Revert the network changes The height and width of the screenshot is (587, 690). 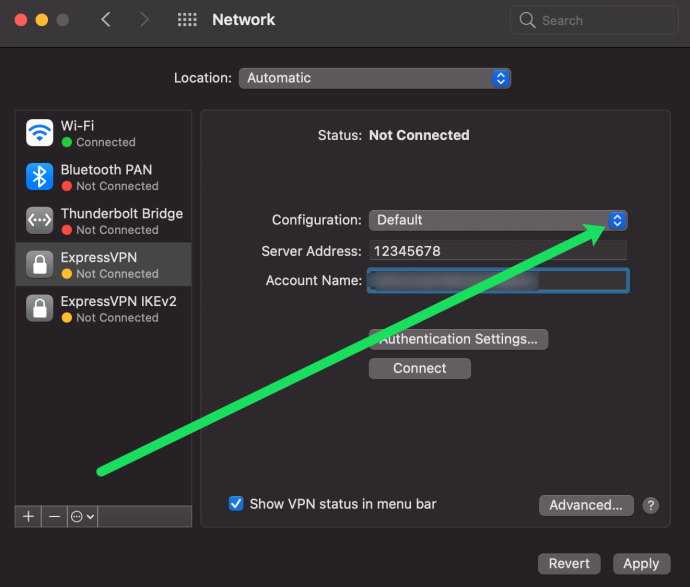[x=569, y=564]
